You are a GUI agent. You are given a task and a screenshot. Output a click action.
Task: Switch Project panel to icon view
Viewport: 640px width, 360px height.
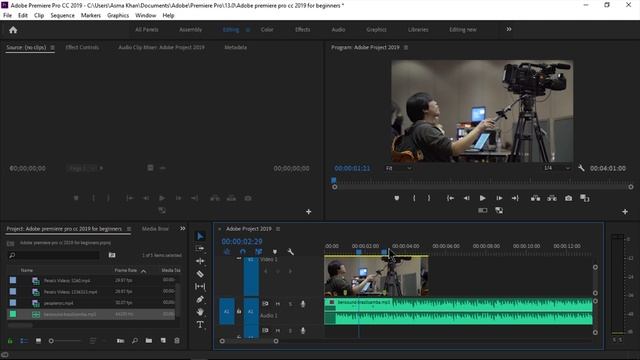point(38,340)
